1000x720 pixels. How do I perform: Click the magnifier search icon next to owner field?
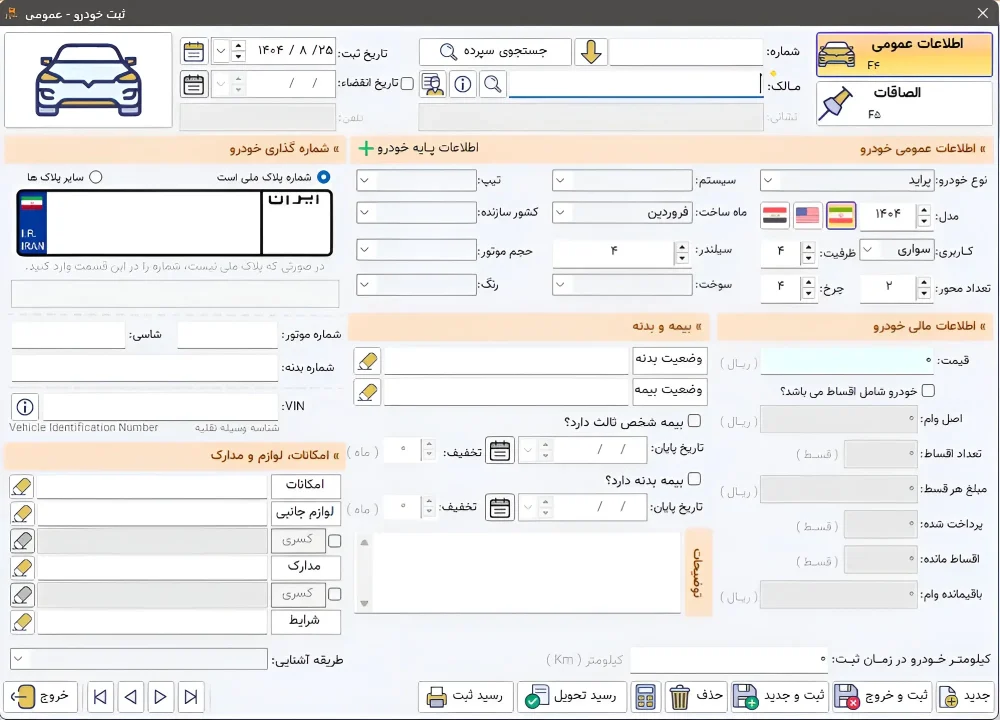pos(492,84)
